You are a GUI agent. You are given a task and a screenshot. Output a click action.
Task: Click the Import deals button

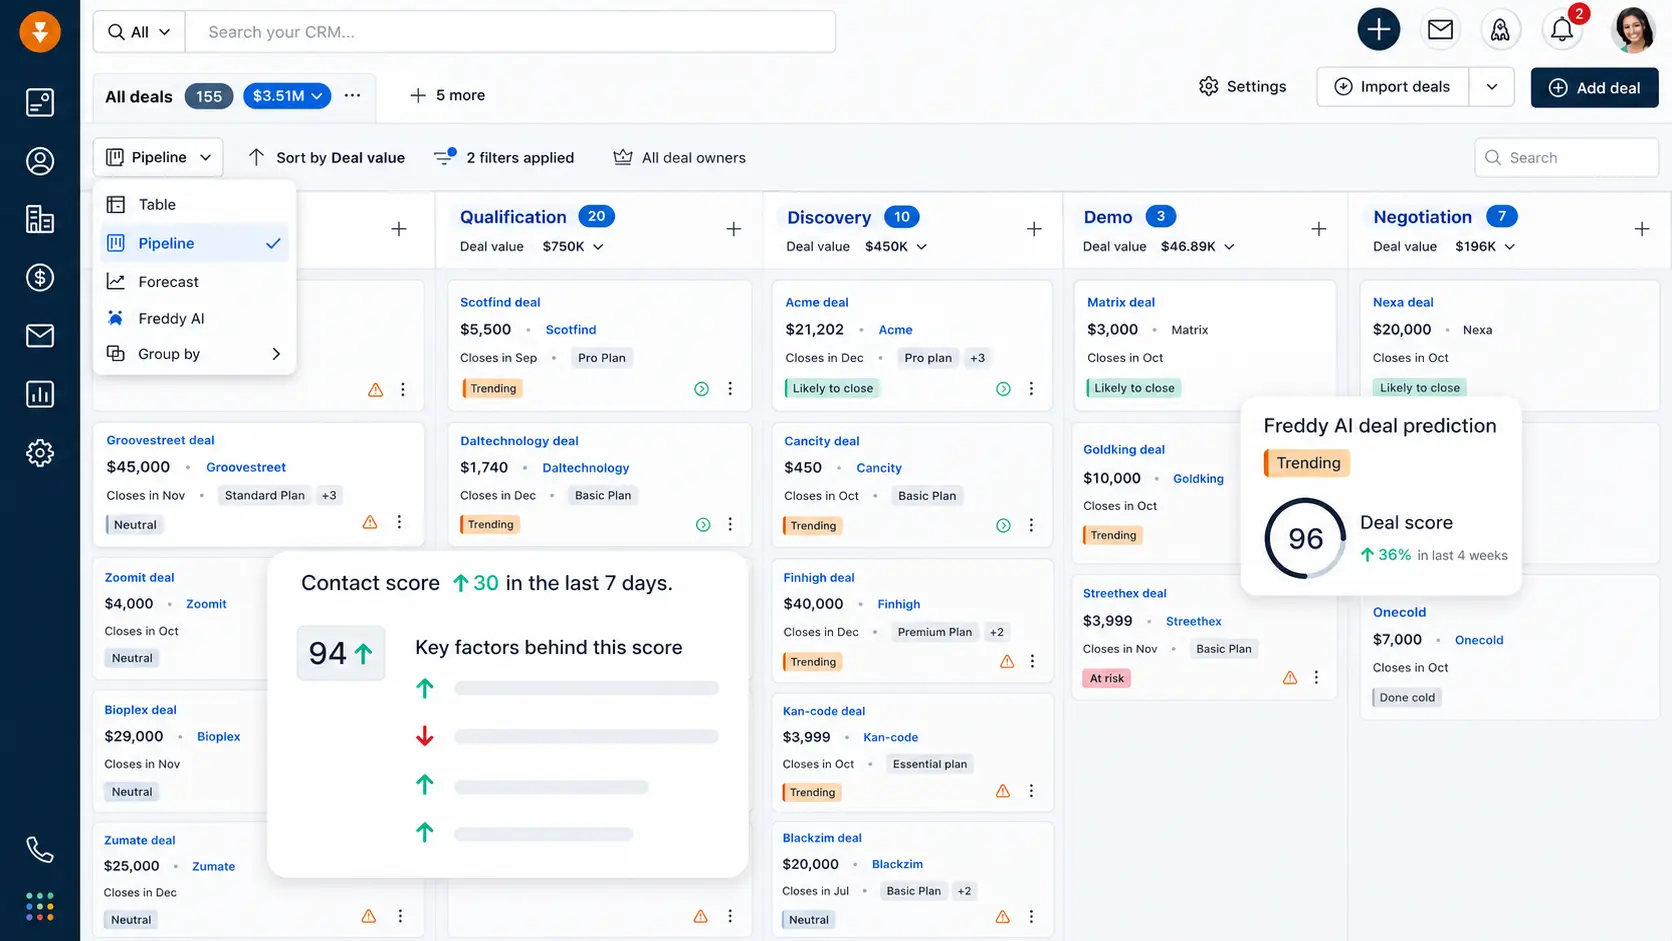click(x=1393, y=87)
